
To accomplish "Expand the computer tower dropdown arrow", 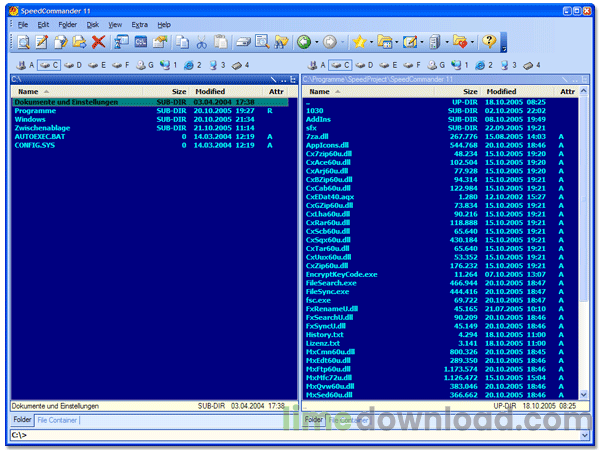I will tap(447, 42).
